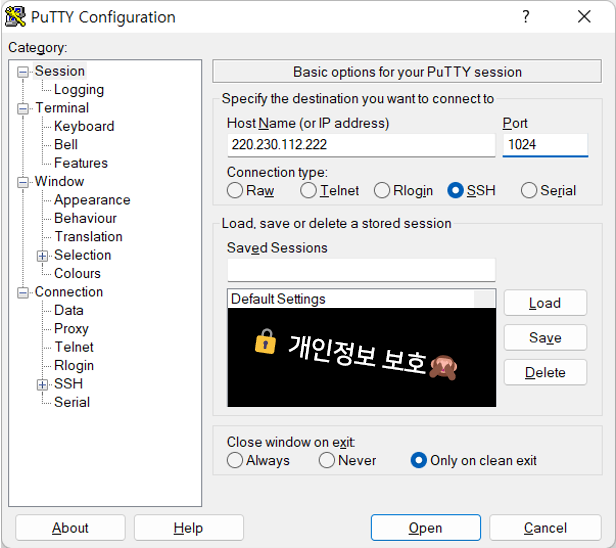Screen dimensions: 616x548
Task: Open the Window category
Action: (x=59, y=181)
